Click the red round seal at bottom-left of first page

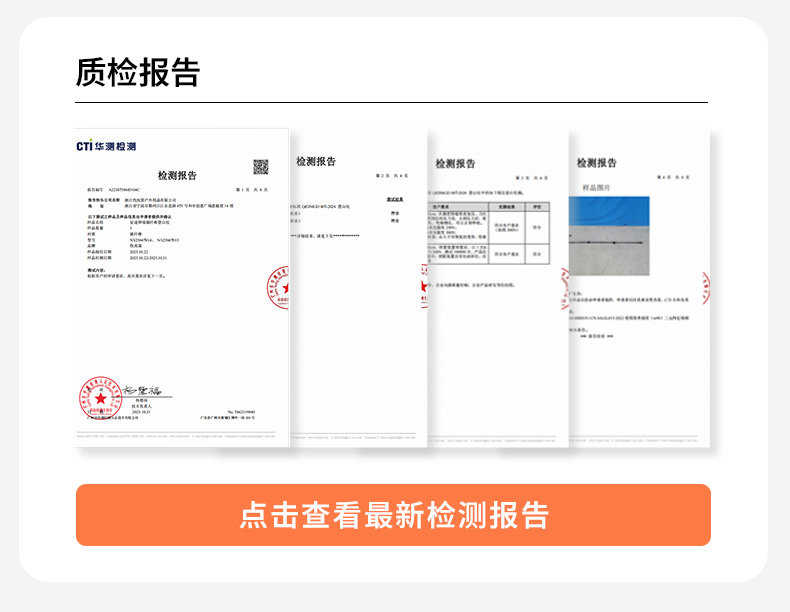[x=100, y=397]
